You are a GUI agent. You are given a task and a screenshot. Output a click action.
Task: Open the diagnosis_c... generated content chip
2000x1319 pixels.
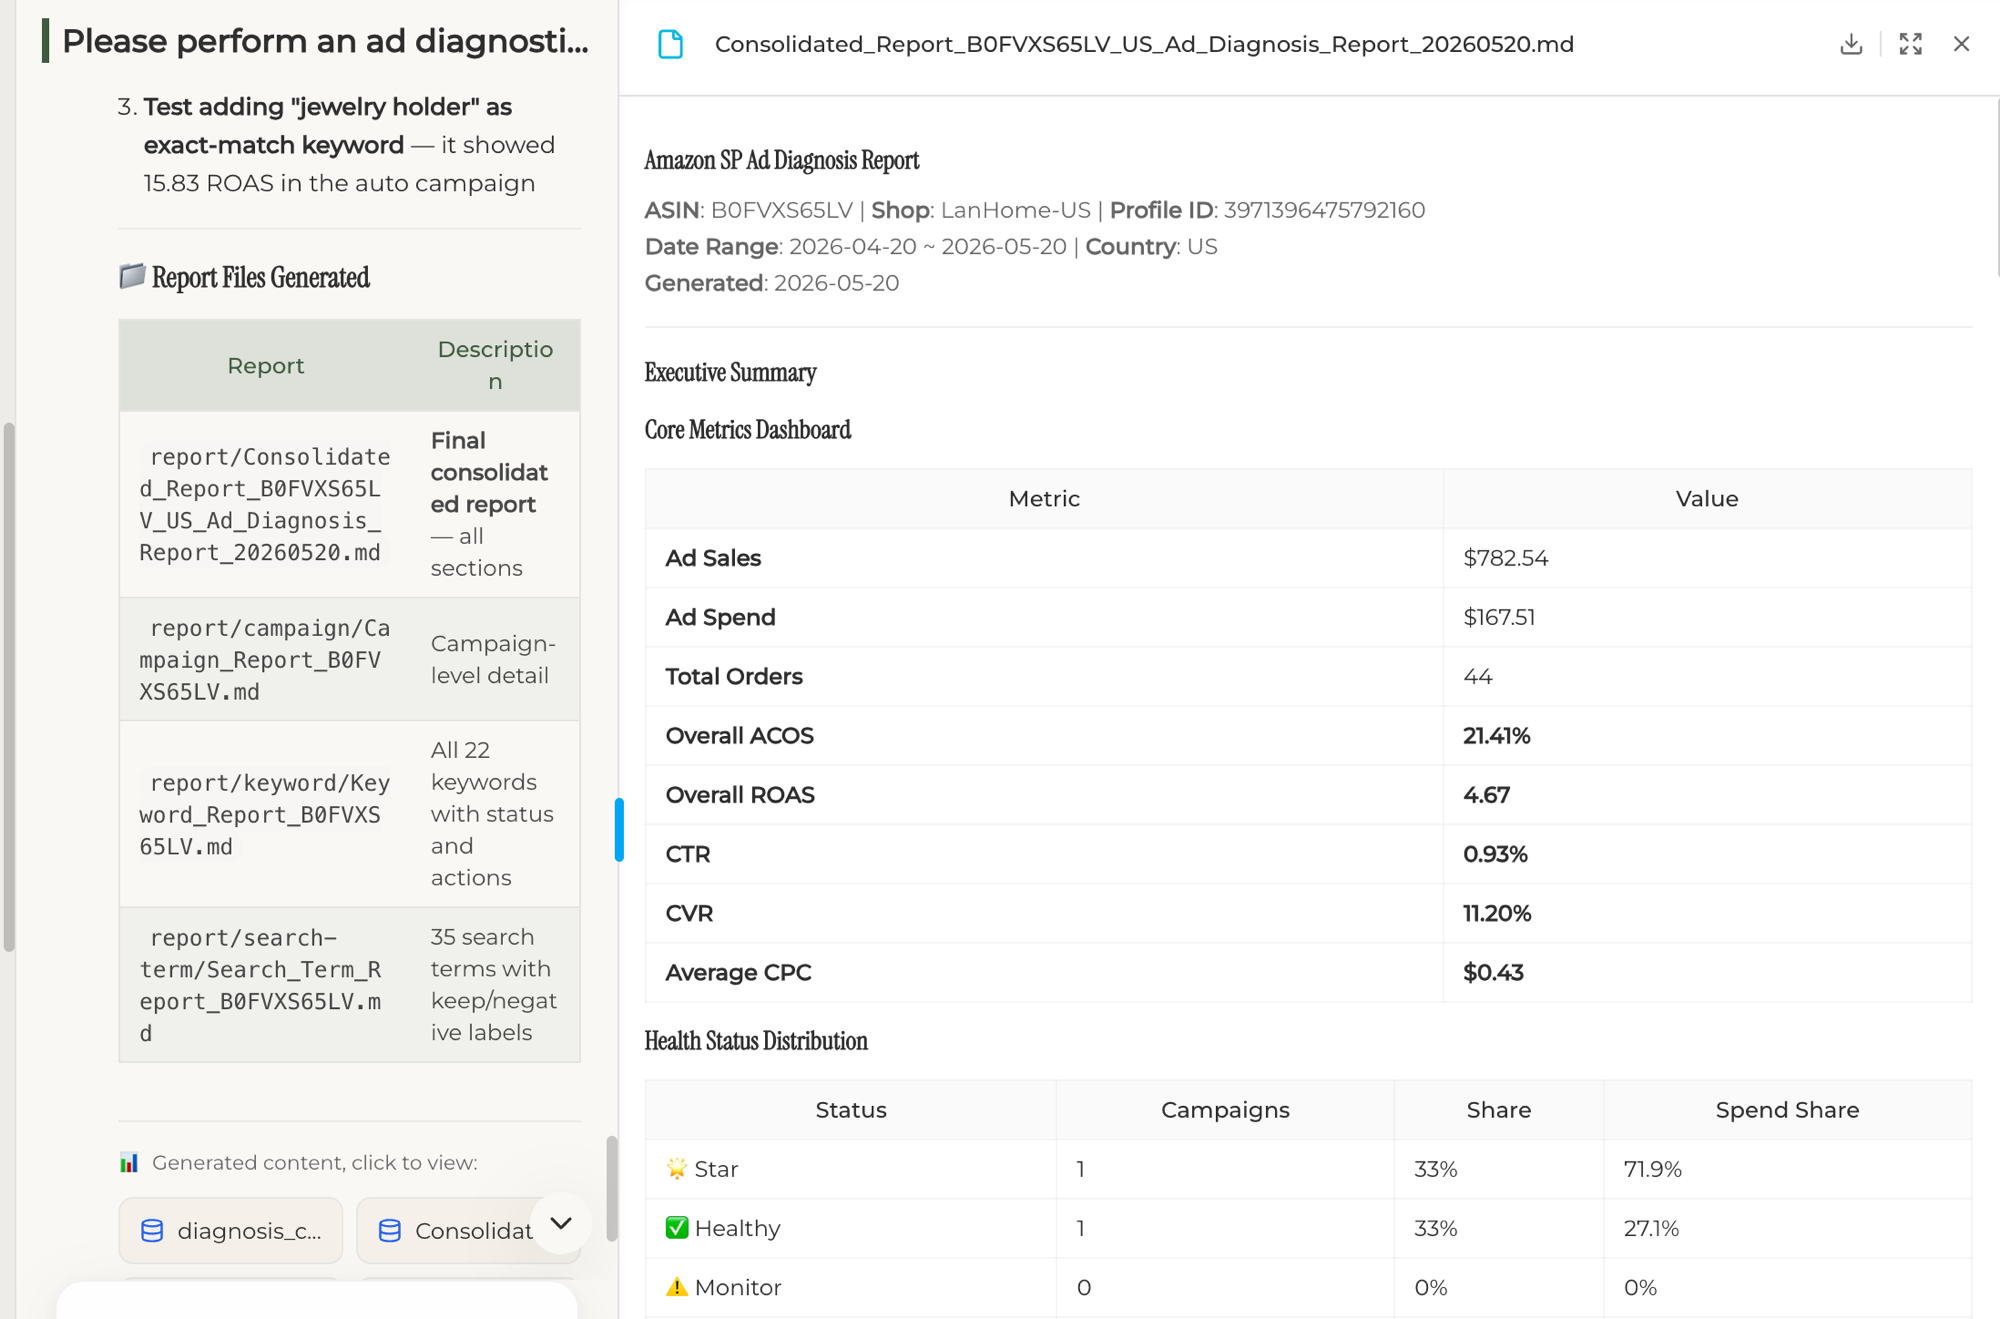(231, 1230)
